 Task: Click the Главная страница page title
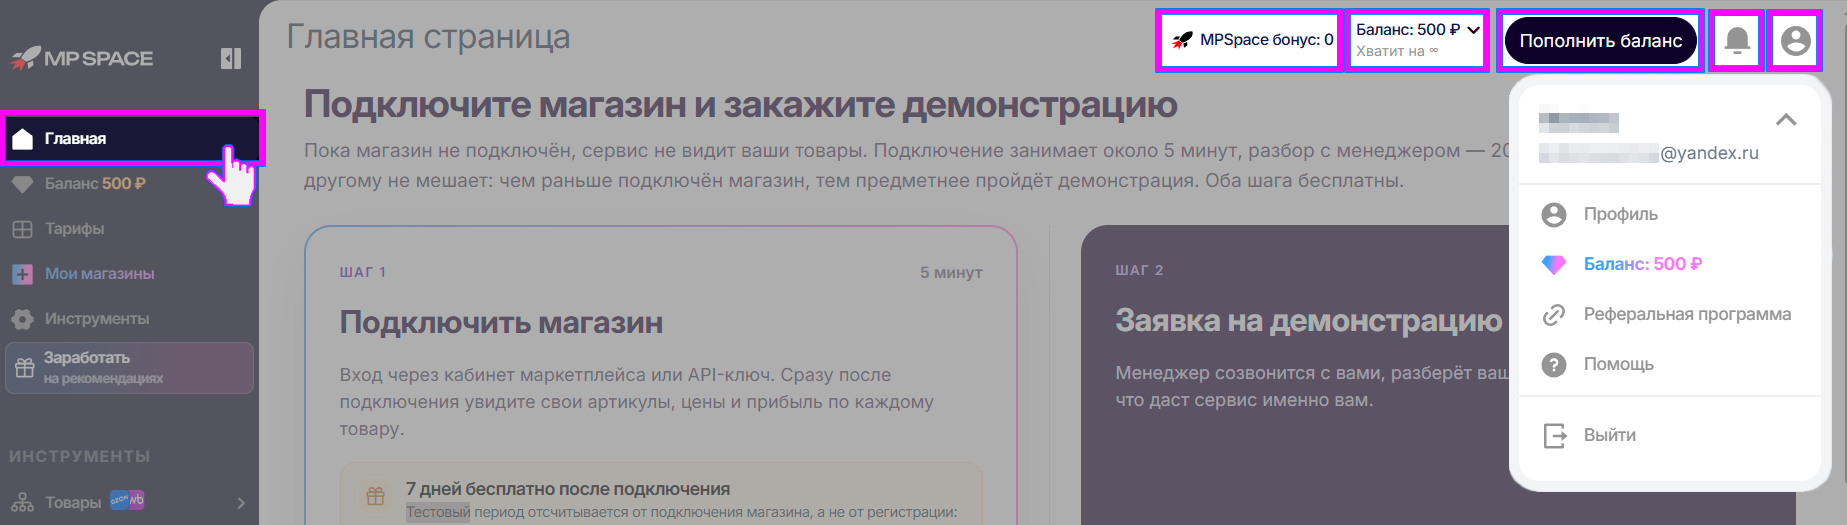coord(428,37)
